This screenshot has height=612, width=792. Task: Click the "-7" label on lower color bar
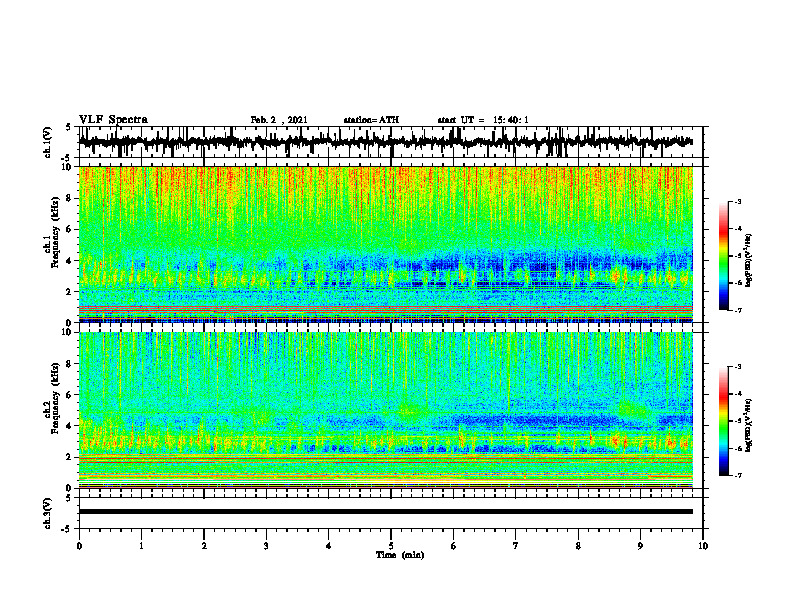[x=737, y=475]
